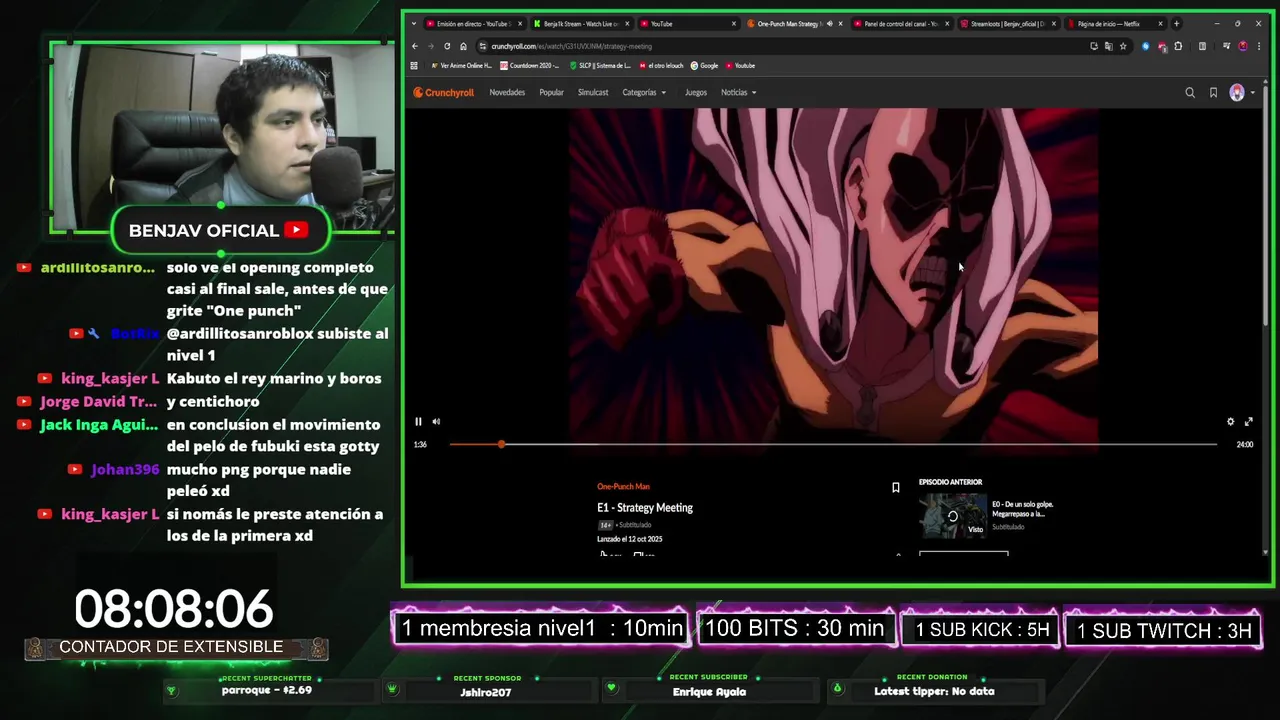
Task: Switch to Emisión en directo YouTube tab
Action: [x=474, y=24]
